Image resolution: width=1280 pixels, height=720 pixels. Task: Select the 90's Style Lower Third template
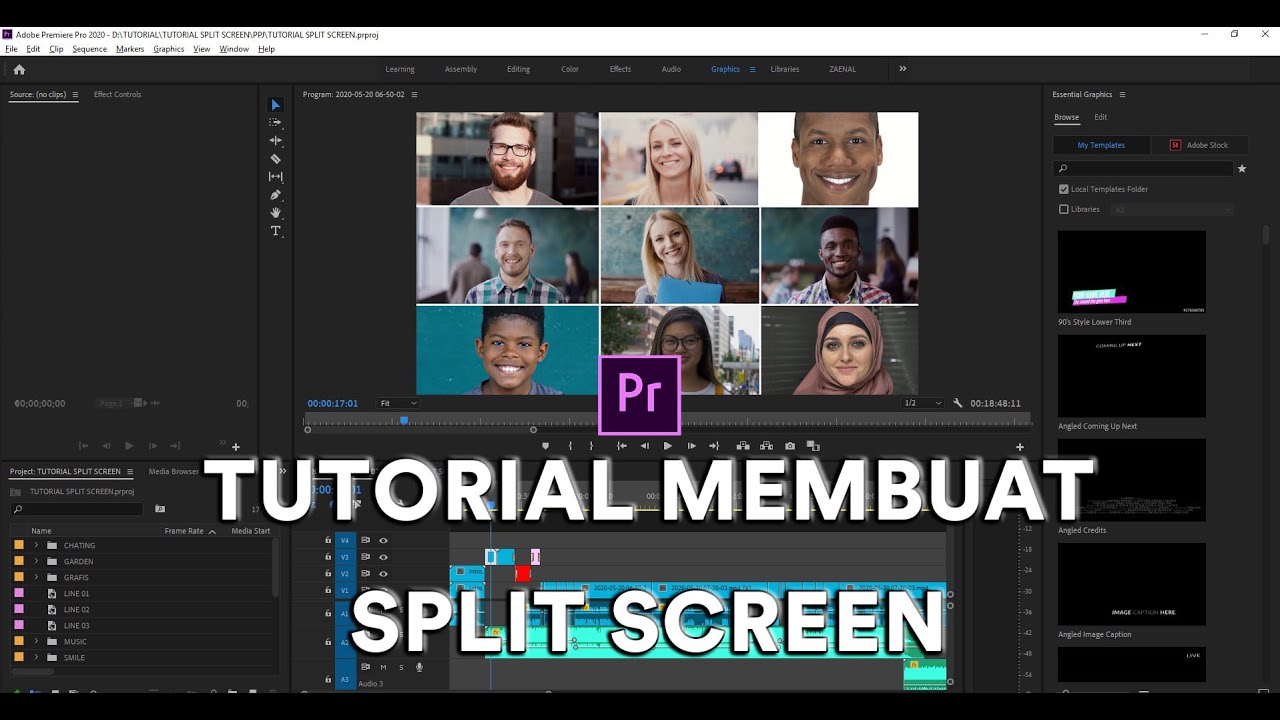[x=1132, y=272]
